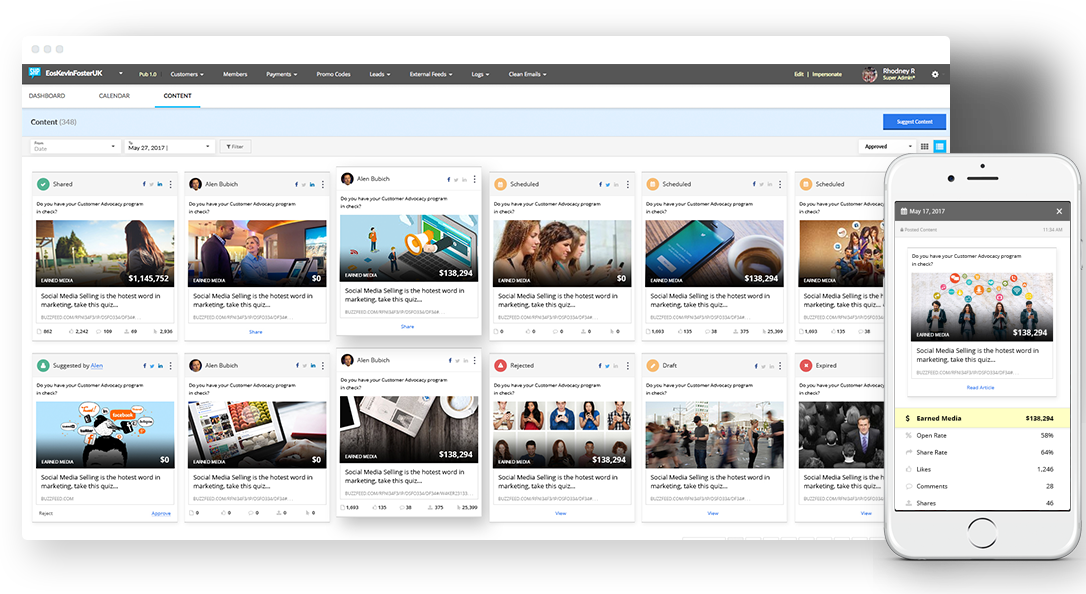Click the faces collage thumbnail on the Rejected card
Viewport: 1086px width, 594px height.
click(562, 434)
